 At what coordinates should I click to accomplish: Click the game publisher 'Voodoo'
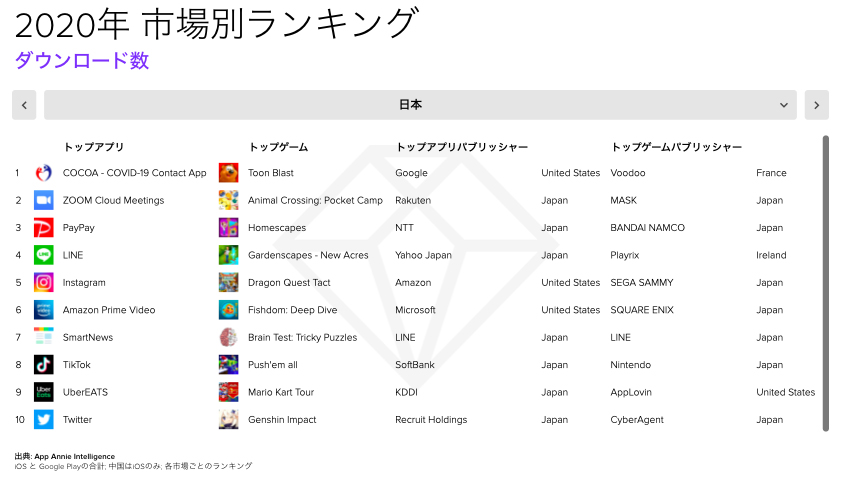point(628,173)
